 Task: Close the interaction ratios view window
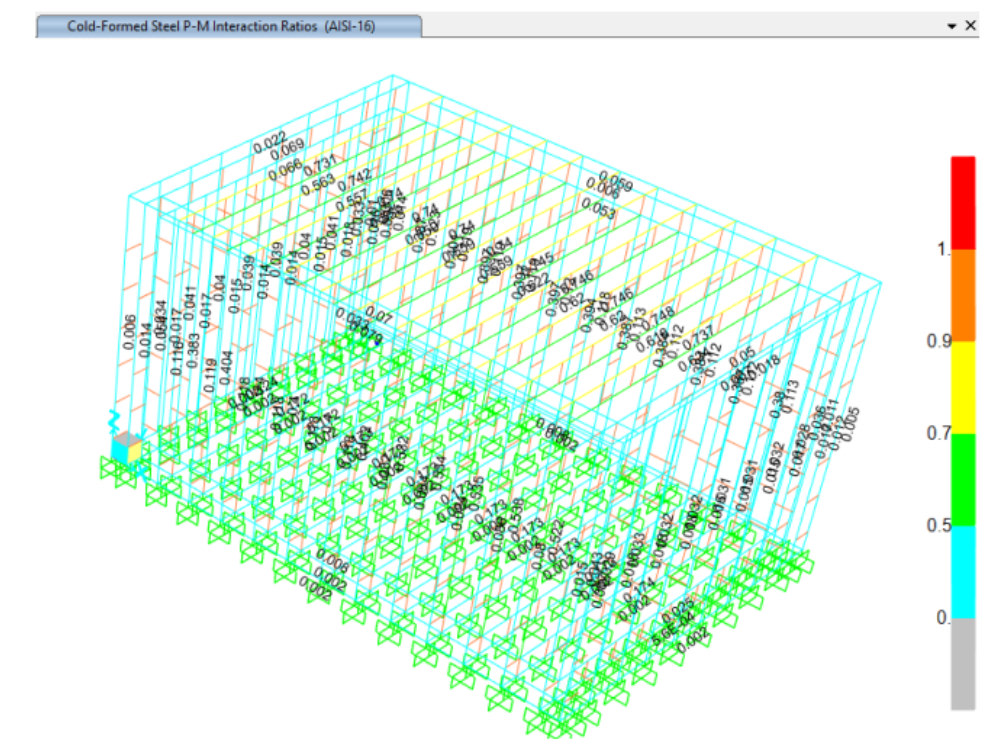[971, 26]
